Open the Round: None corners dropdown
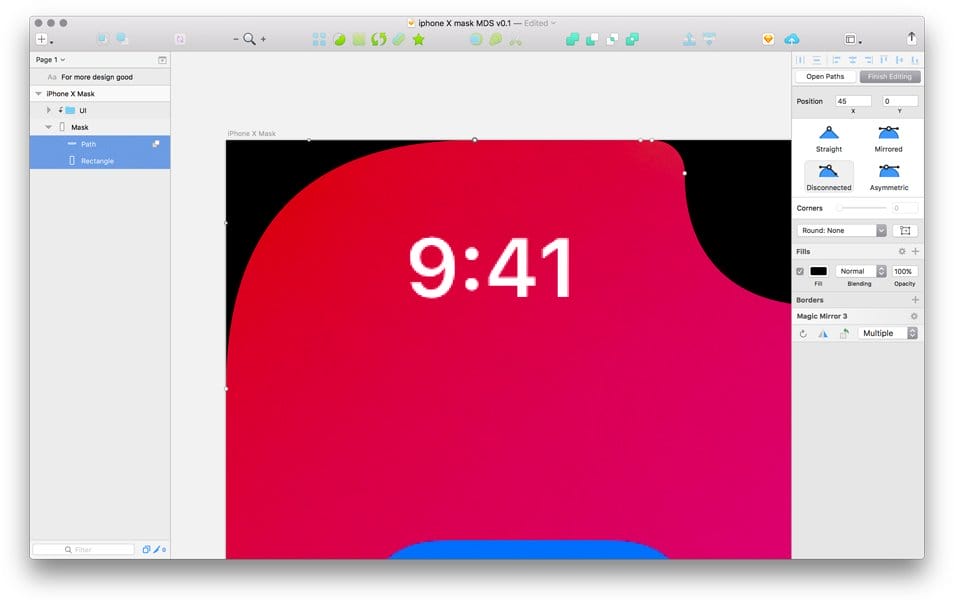954x600 pixels. tap(841, 230)
